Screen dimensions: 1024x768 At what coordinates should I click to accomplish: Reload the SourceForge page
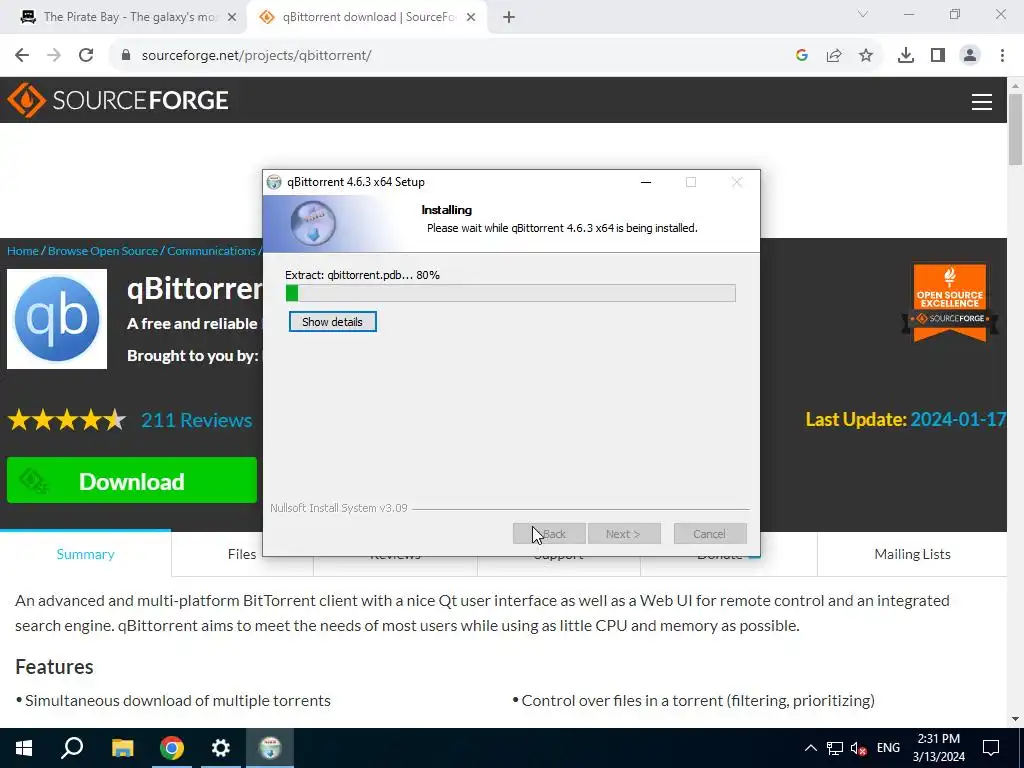(x=86, y=56)
